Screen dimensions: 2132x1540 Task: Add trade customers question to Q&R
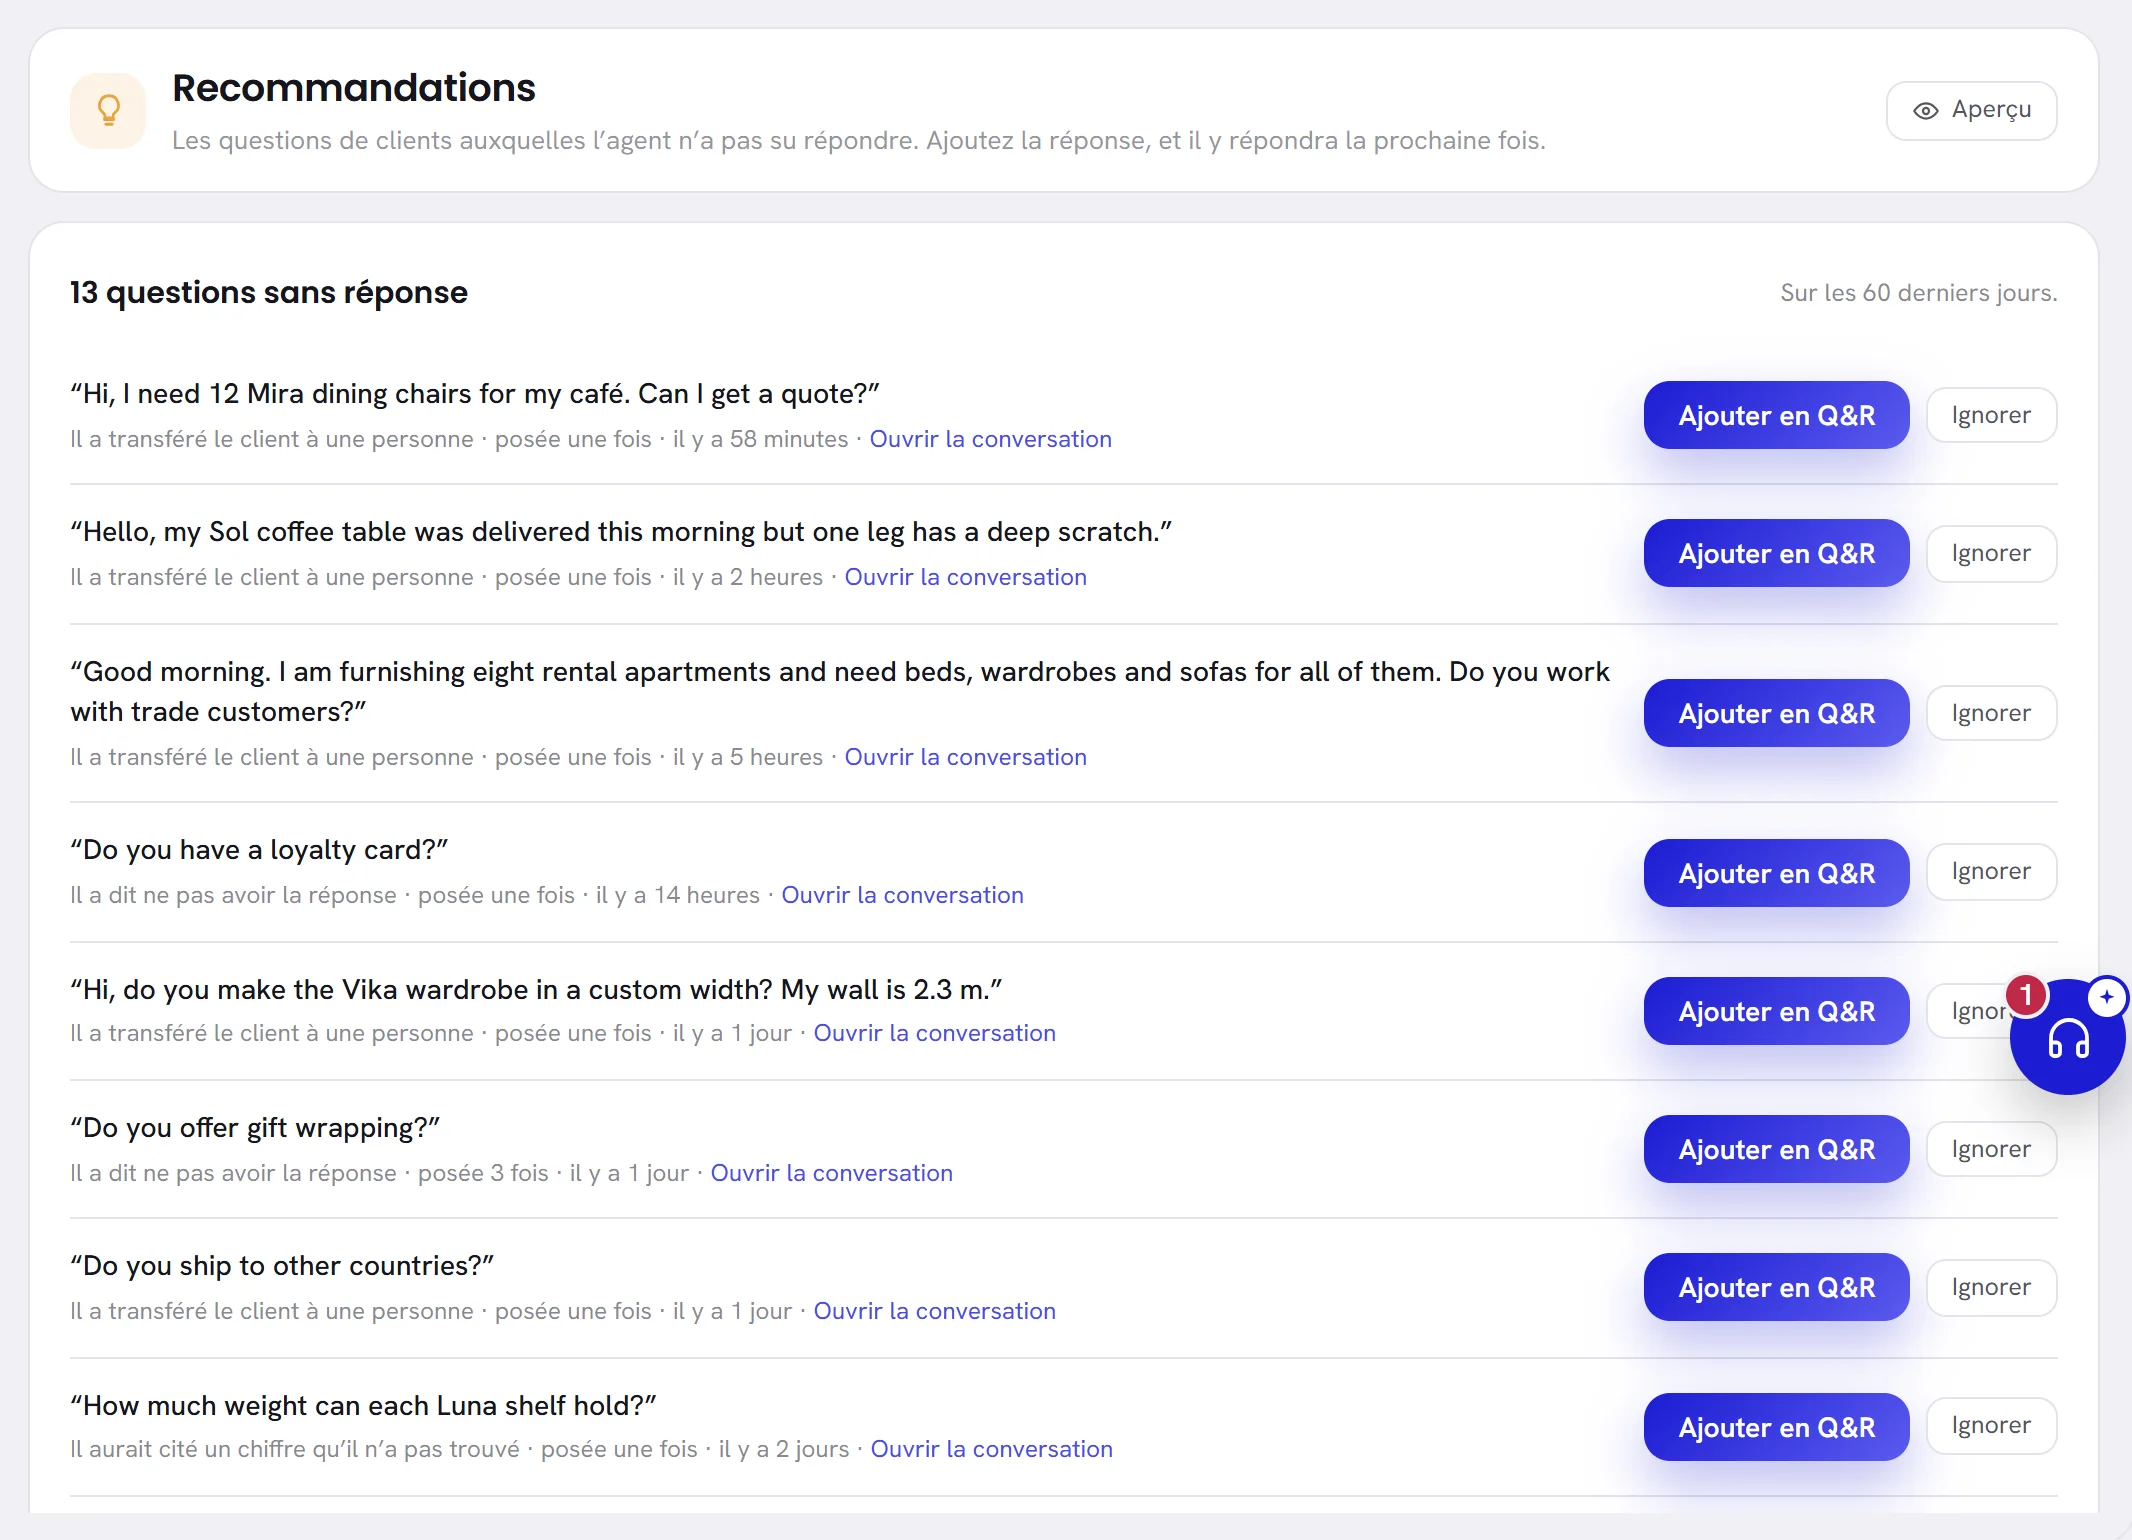coord(1776,713)
